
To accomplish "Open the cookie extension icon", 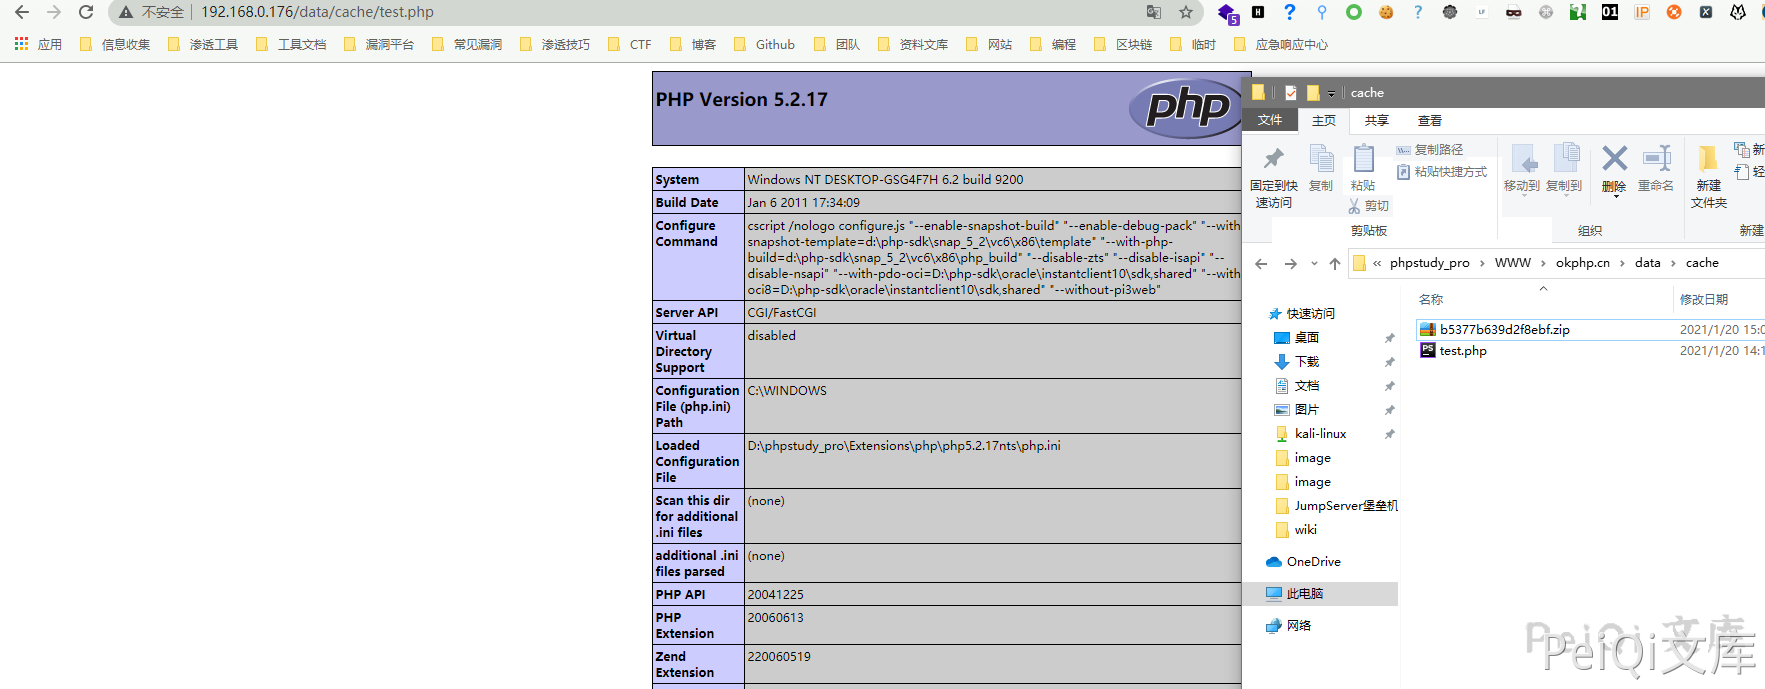I will tap(1386, 12).
